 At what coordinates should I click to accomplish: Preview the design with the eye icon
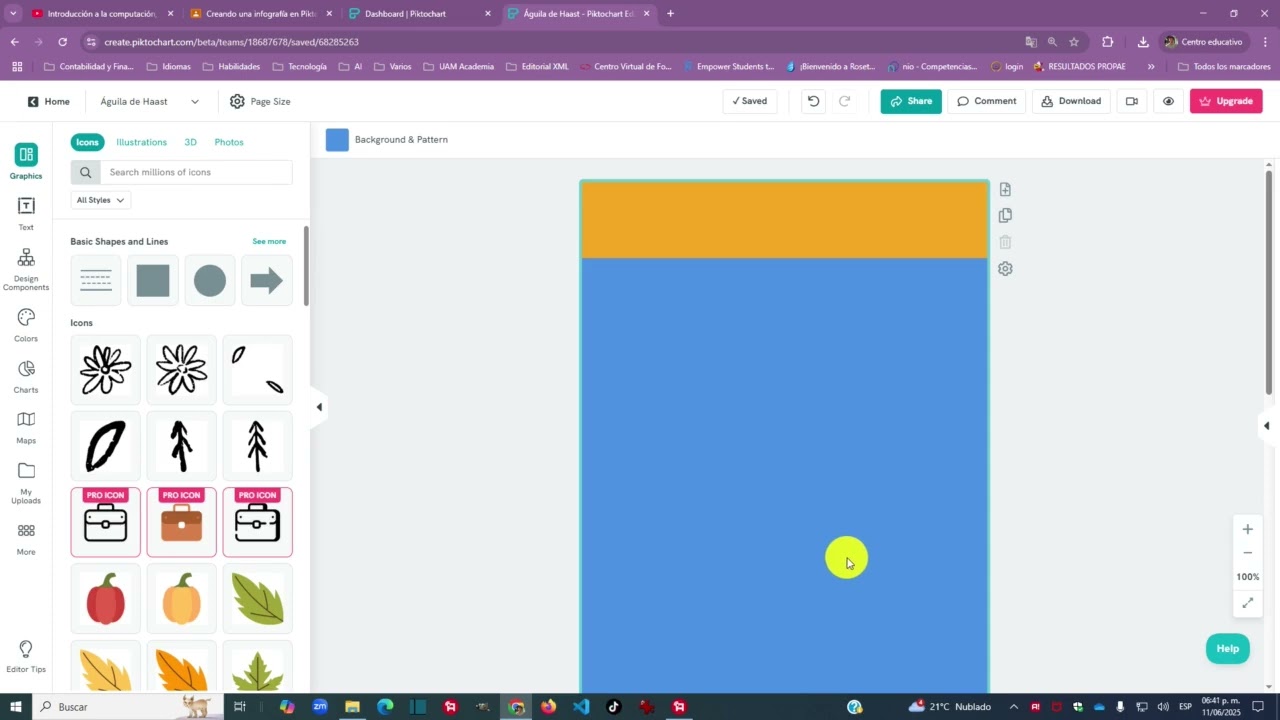(x=1168, y=101)
